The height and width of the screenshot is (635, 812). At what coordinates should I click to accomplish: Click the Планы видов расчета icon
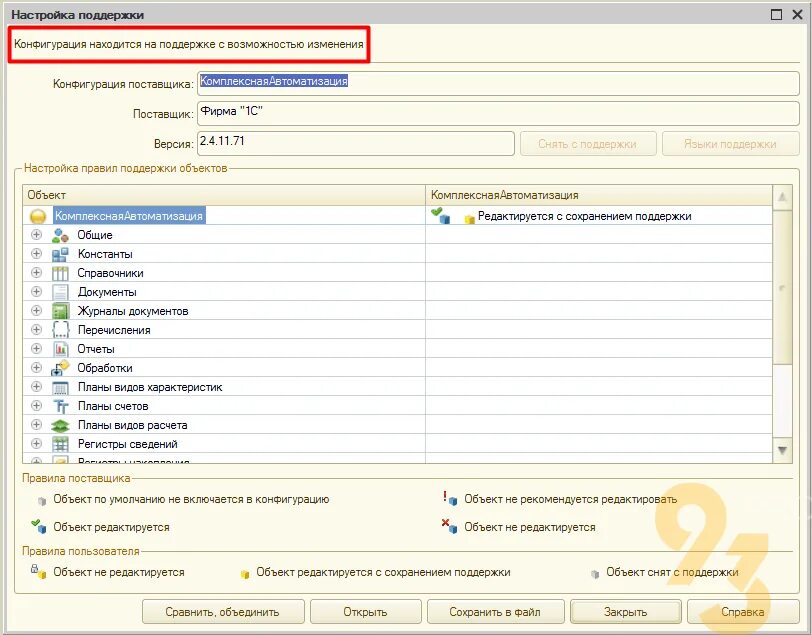(x=60, y=425)
